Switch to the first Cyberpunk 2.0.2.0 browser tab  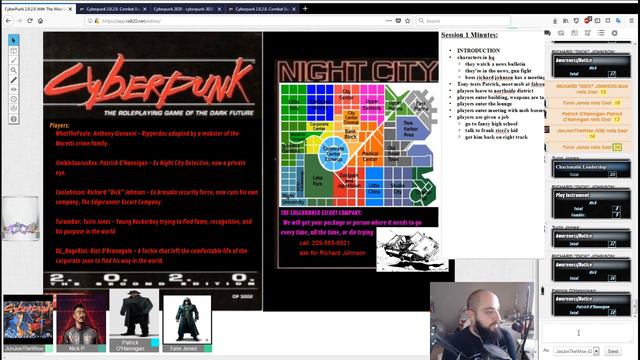(x=38, y=9)
